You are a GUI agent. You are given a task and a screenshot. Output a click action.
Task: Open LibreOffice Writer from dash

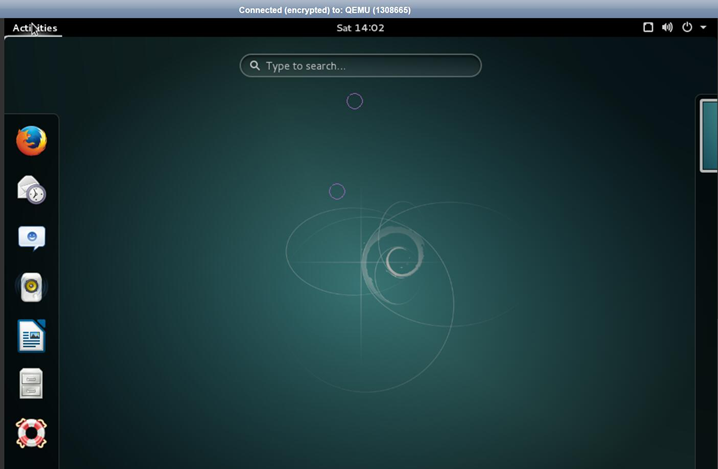[x=32, y=336]
